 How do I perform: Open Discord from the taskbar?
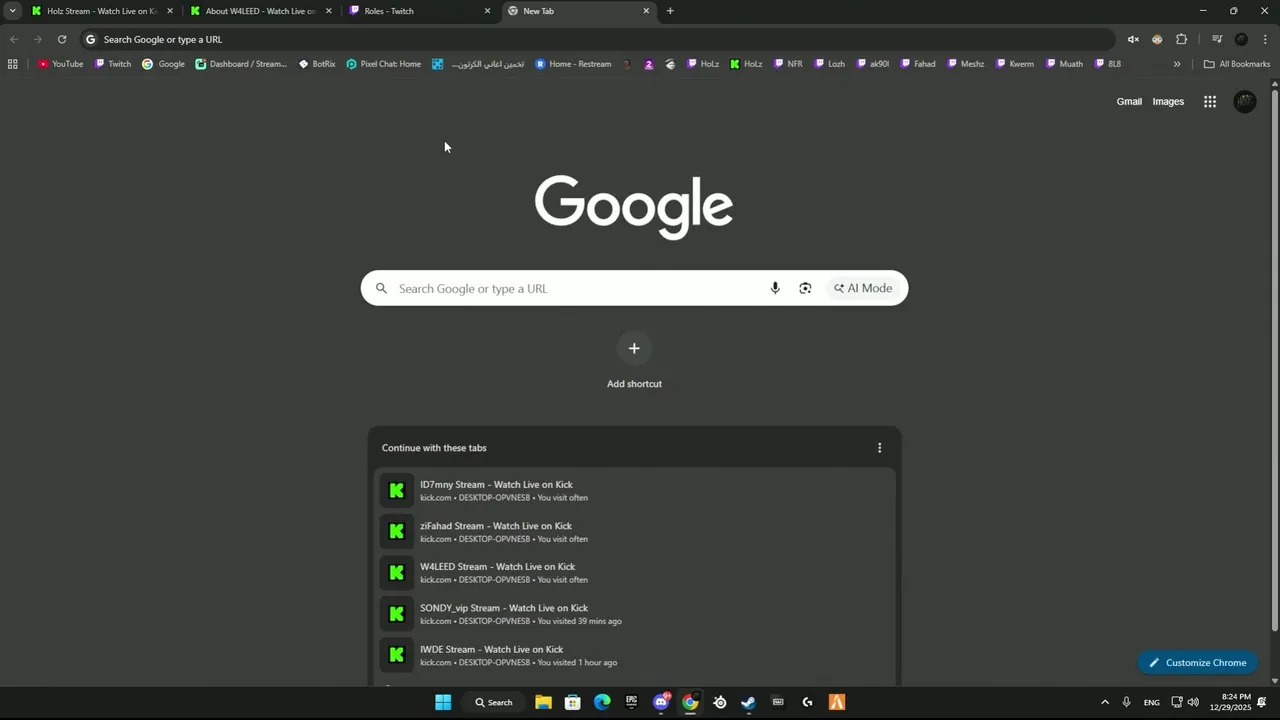tap(661, 702)
